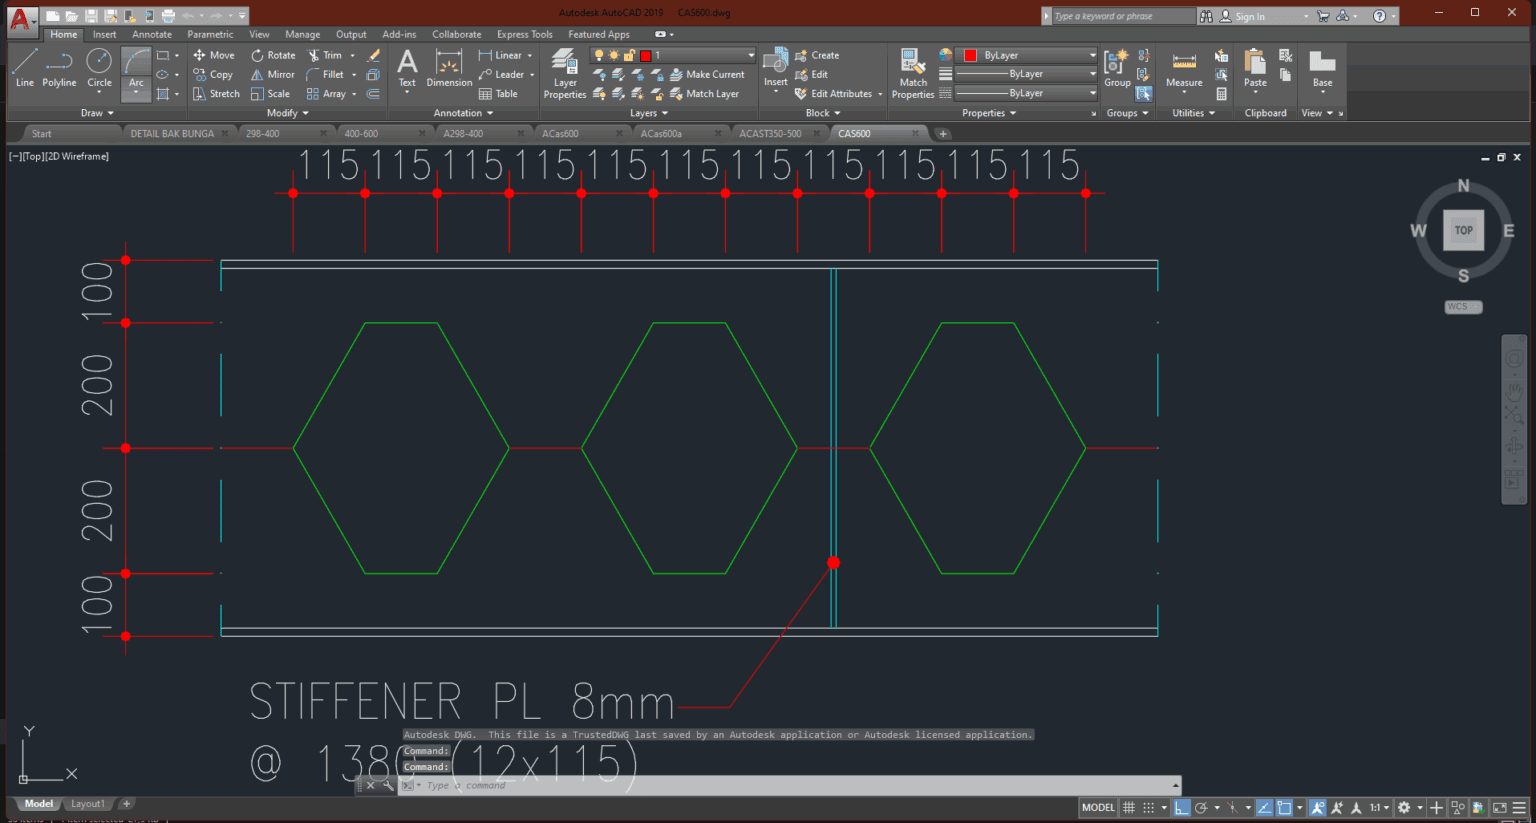Toggle Ortho mode in the status bar

tap(1182, 807)
